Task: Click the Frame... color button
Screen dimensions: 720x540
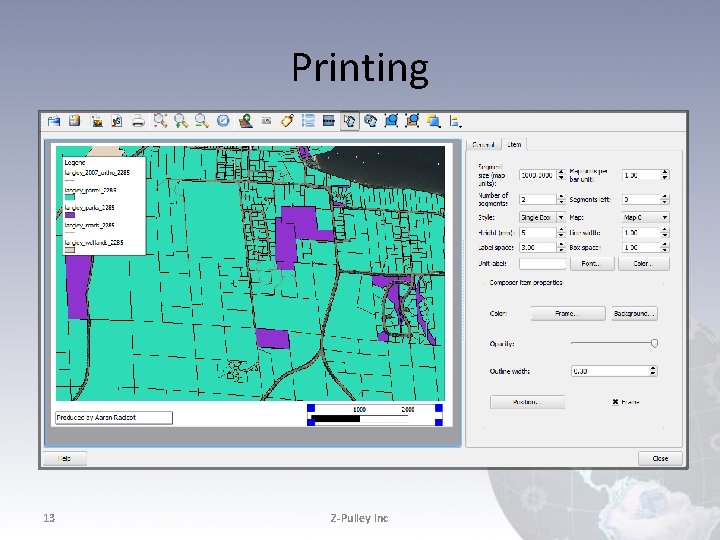Action: coord(568,314)
